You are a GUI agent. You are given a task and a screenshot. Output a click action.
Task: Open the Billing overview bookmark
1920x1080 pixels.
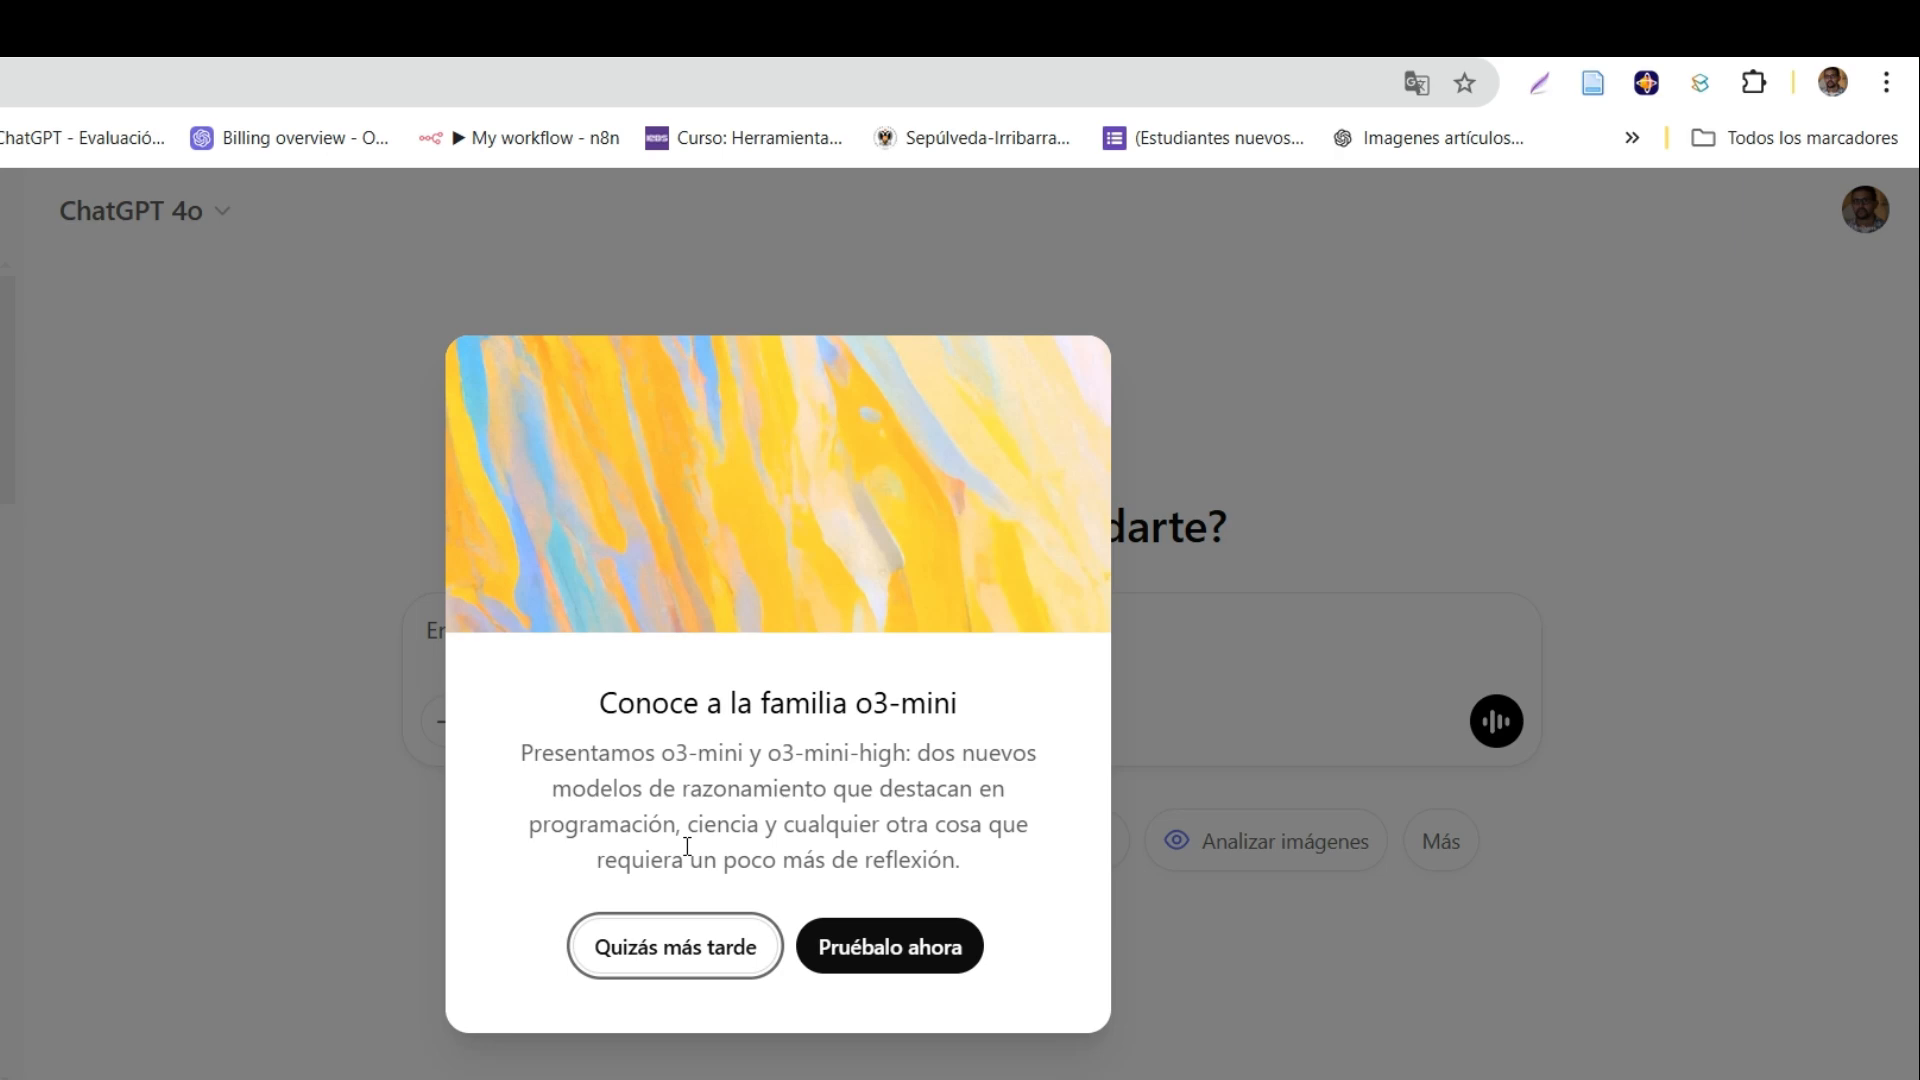click(x=290, y=138)
